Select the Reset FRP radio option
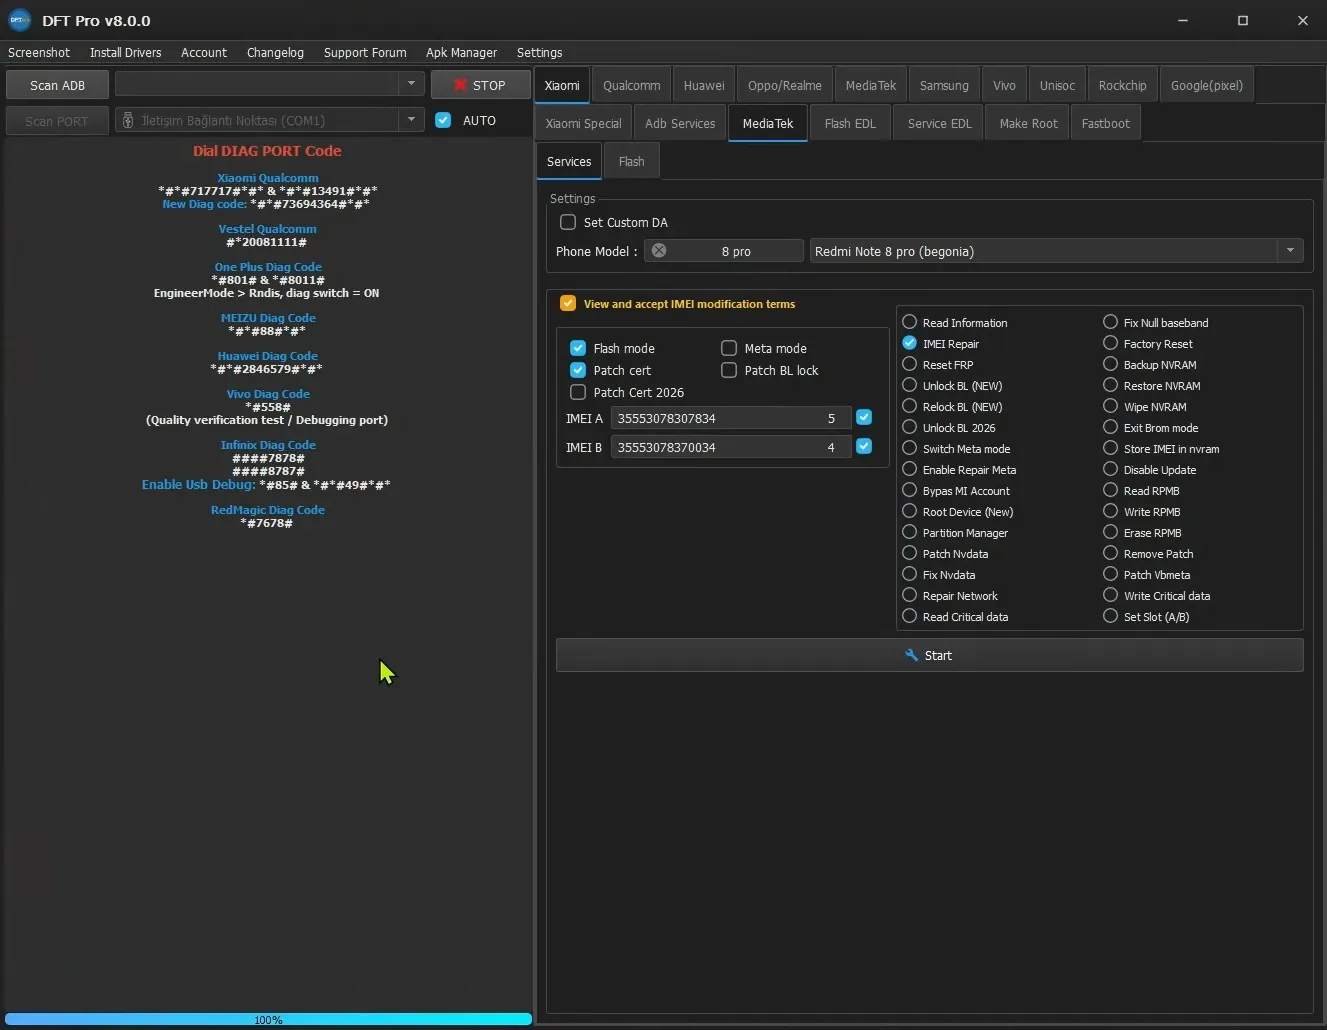Image resolution: width=1327 pixels, height=1030 pixels. pos(910,364)
